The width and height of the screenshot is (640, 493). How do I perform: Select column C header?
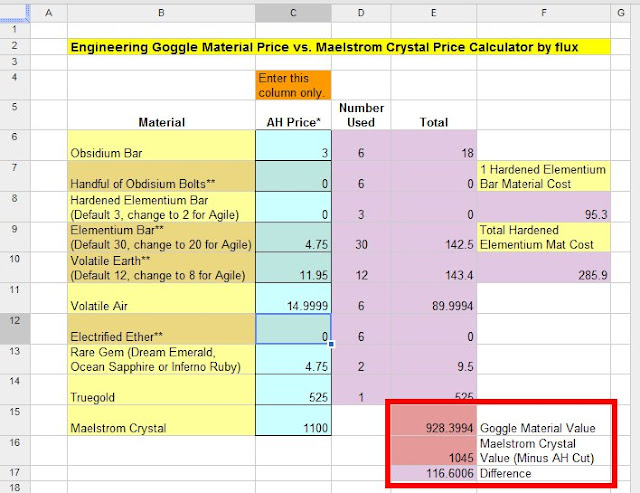click(293, 13)
